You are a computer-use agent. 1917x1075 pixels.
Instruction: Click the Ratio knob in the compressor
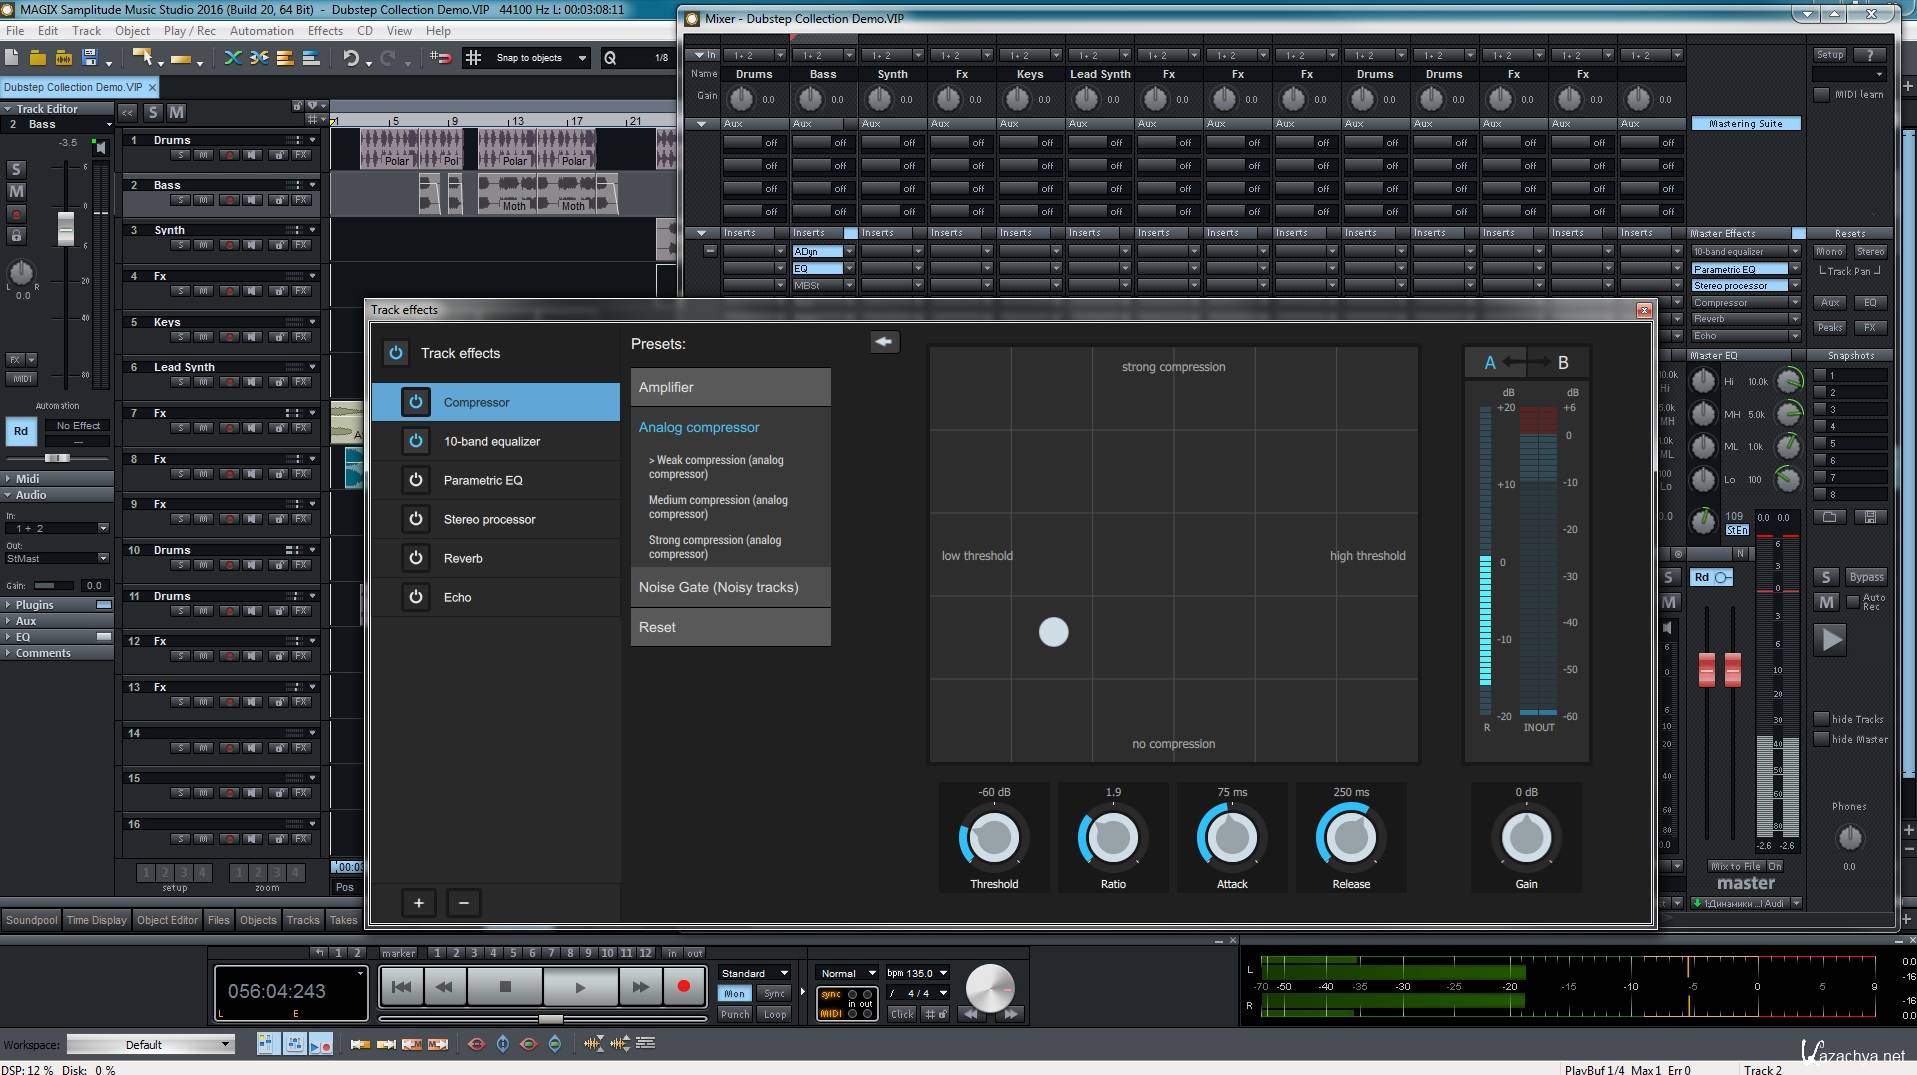pyautogui.click(x=1112, y=838)
